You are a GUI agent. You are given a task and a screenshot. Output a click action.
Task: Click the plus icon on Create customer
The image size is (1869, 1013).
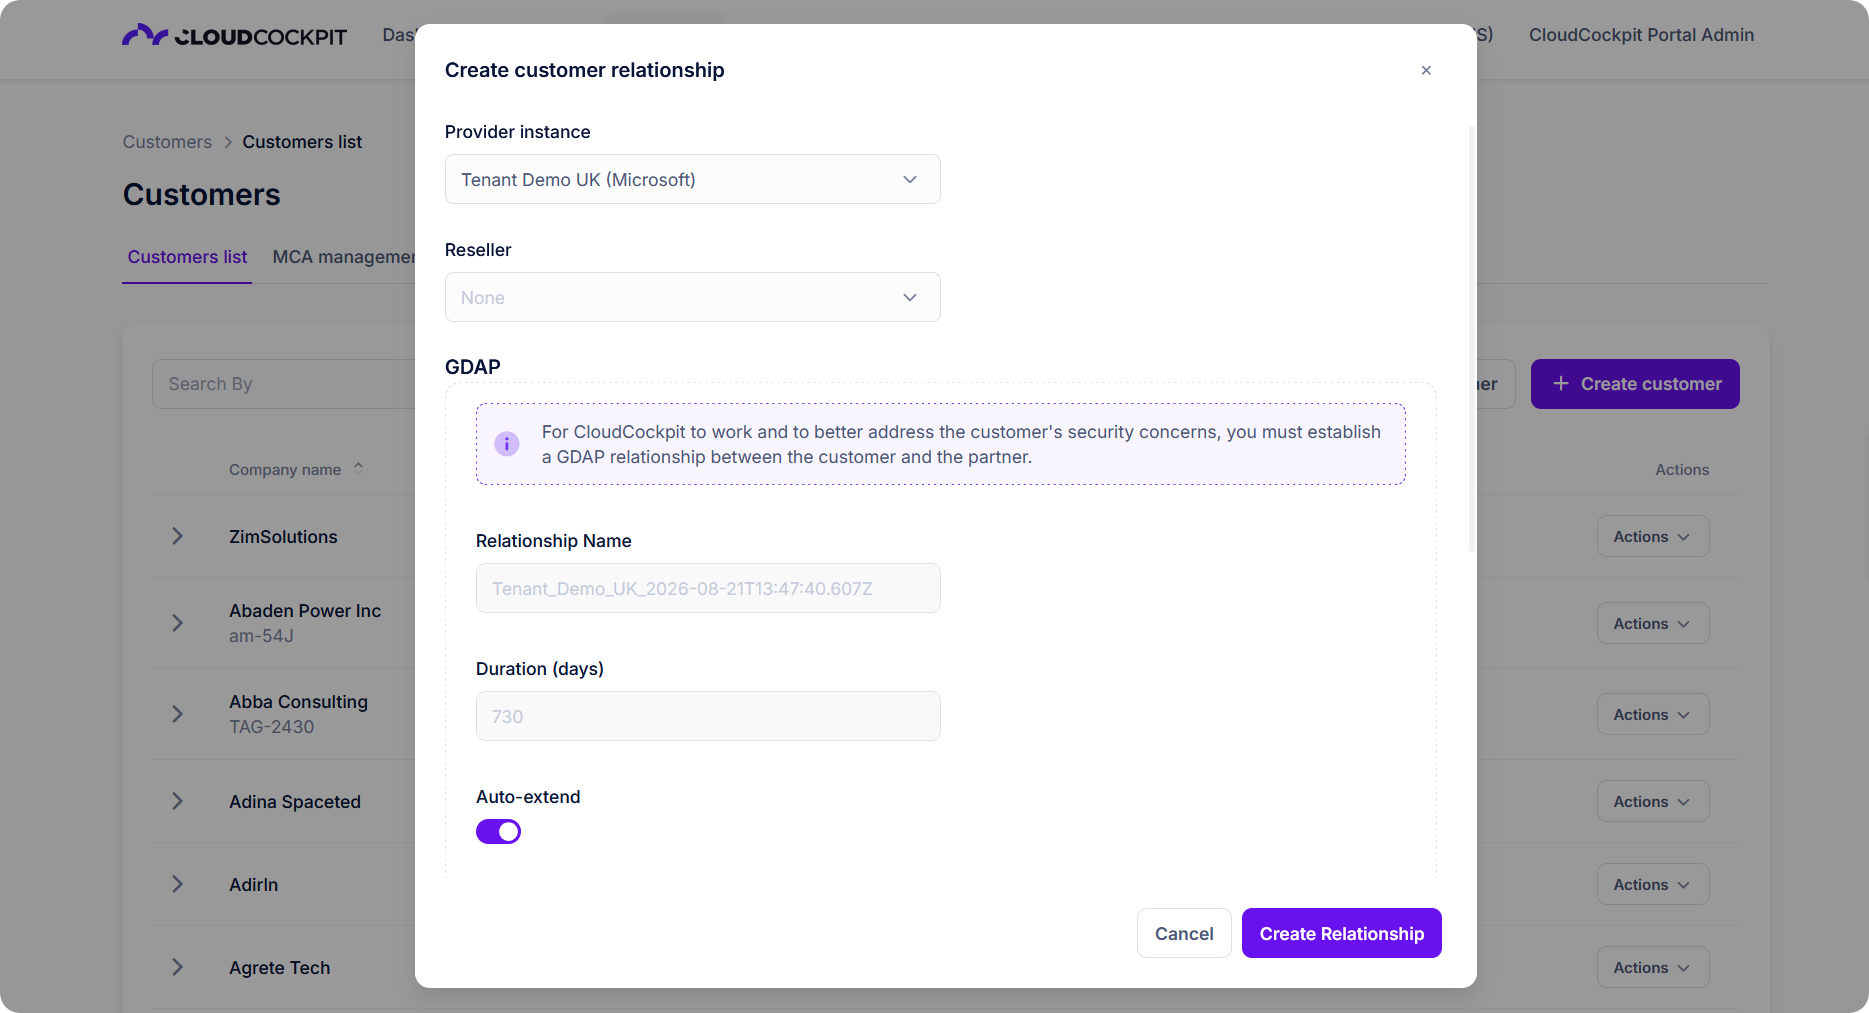tap(1560, 384)
